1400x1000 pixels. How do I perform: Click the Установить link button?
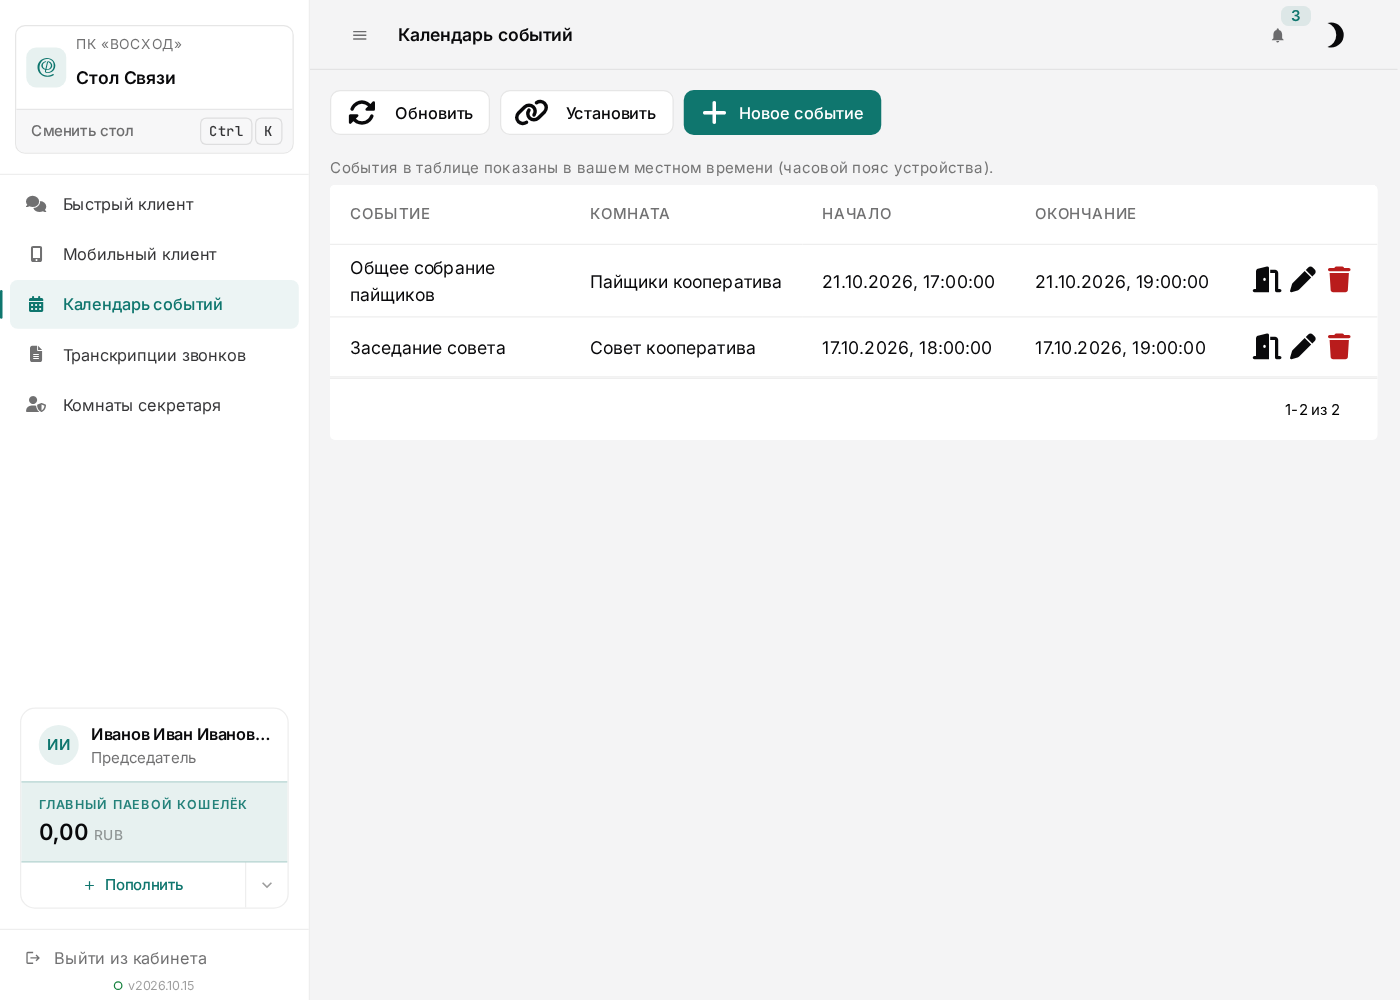coord(586,113)
